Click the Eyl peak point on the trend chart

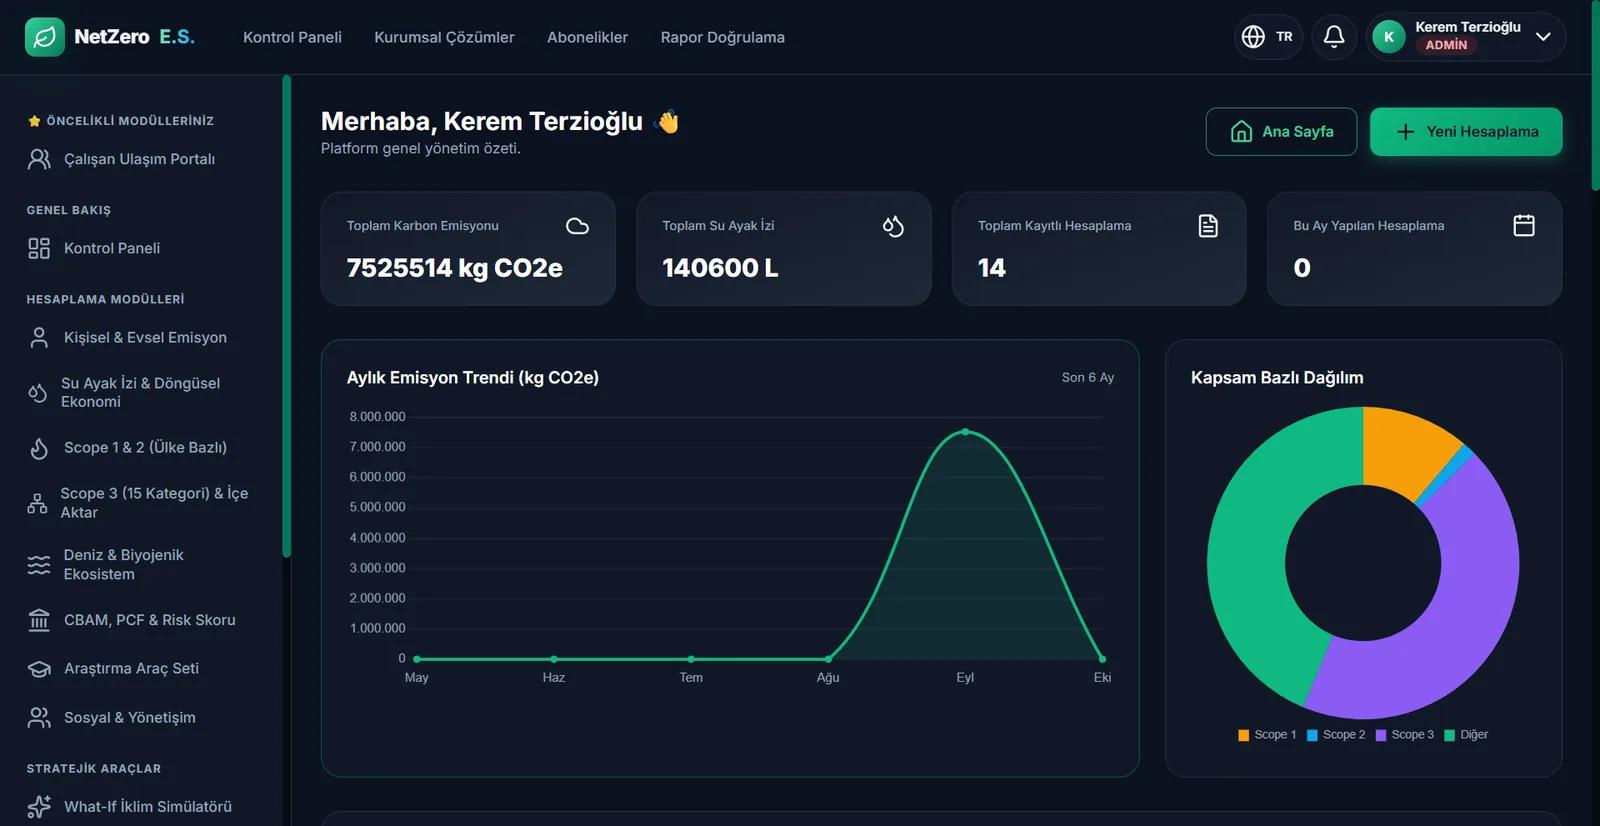965,432
